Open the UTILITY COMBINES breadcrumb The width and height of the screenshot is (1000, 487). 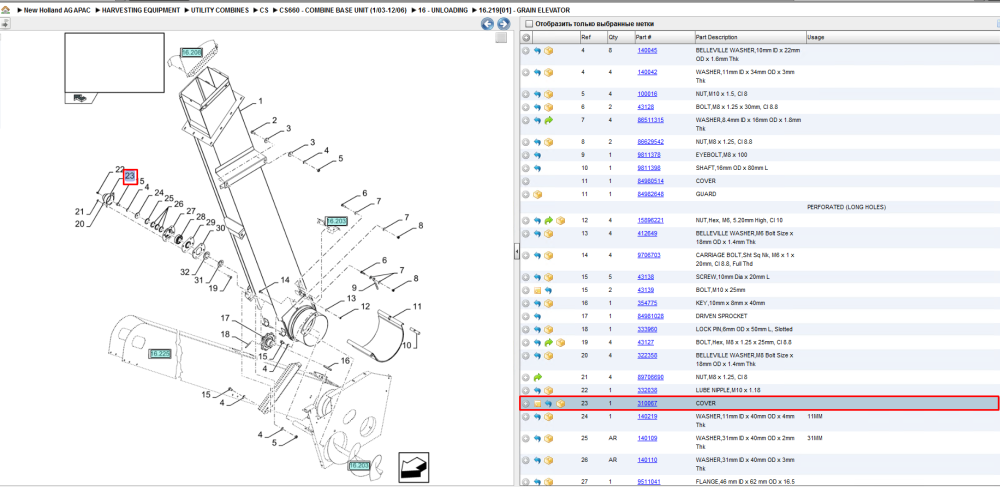(220, 10)
